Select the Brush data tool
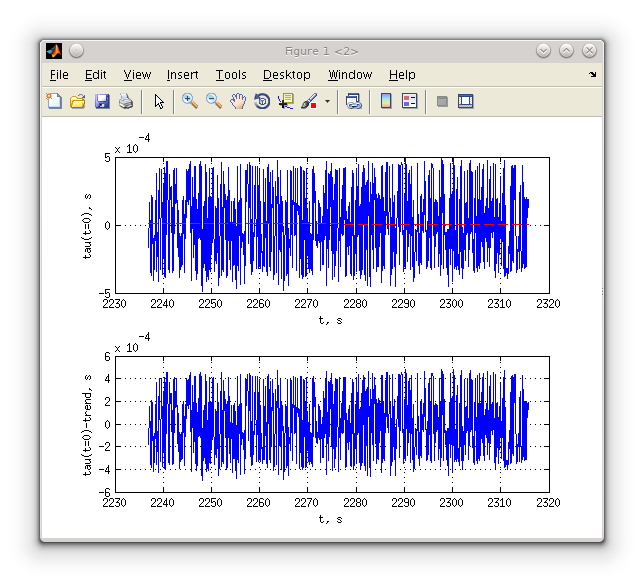Screen dimensions: 644x582 (x=309, y=101)
